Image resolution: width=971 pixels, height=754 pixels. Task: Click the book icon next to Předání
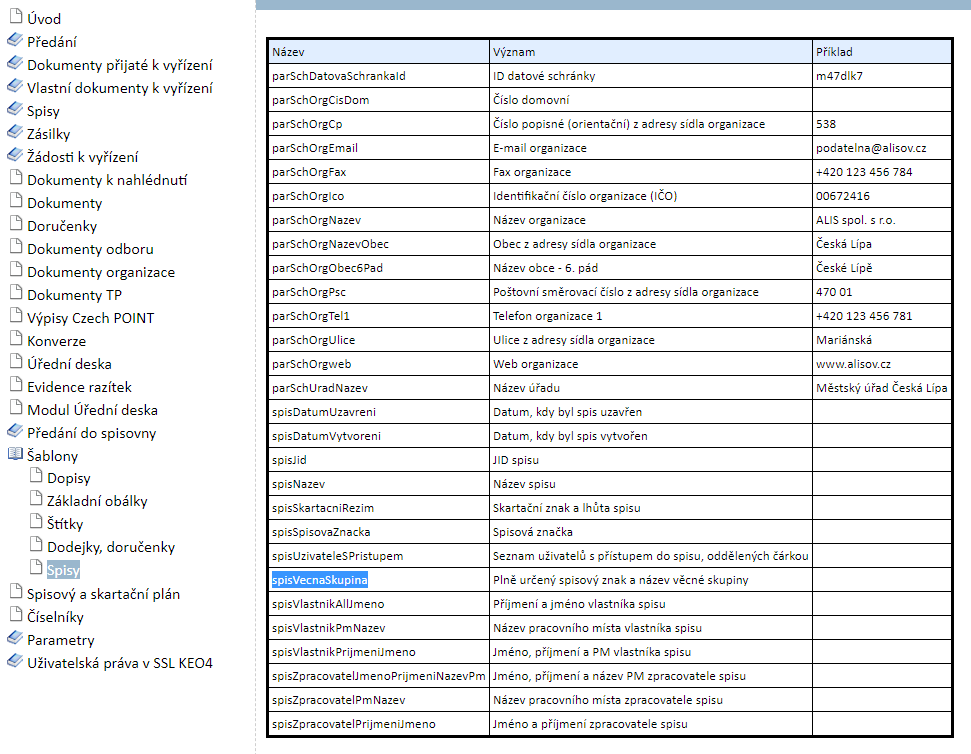coord(15,41)
